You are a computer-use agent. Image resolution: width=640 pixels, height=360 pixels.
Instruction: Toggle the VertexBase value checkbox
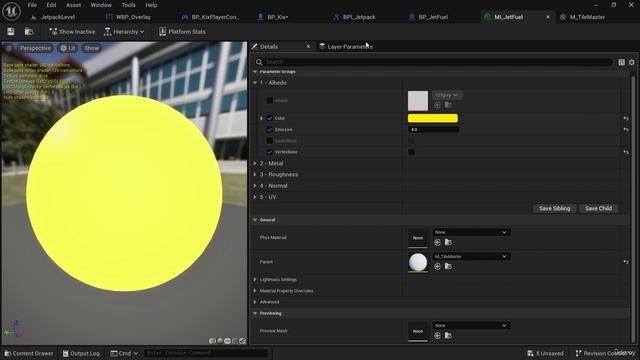coord(411,152)
